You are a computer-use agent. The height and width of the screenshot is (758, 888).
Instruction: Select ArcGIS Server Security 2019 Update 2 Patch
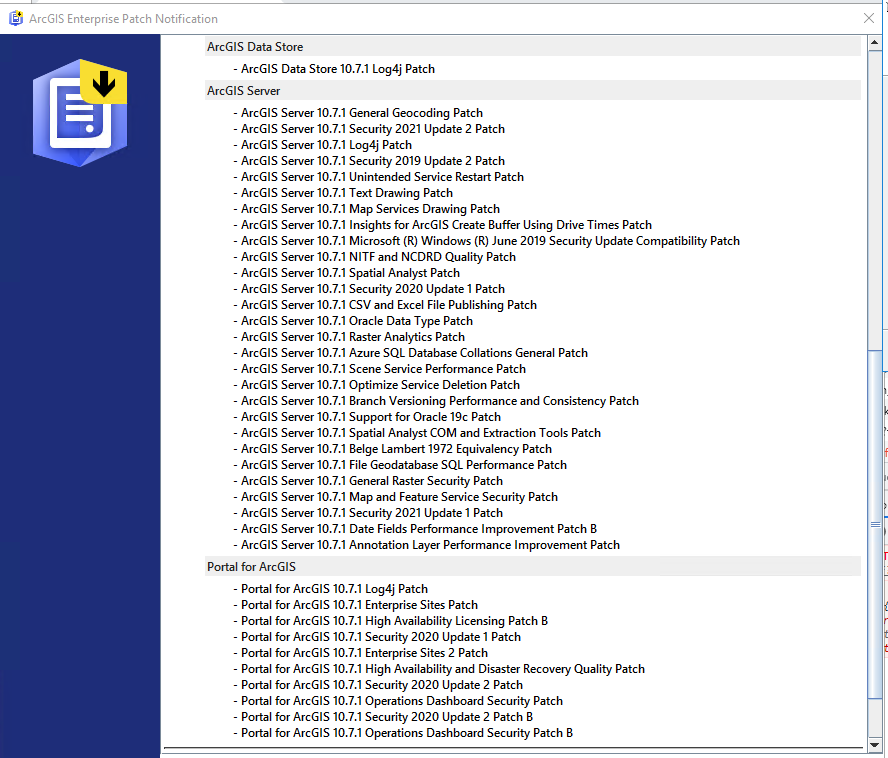pos(369,161)
